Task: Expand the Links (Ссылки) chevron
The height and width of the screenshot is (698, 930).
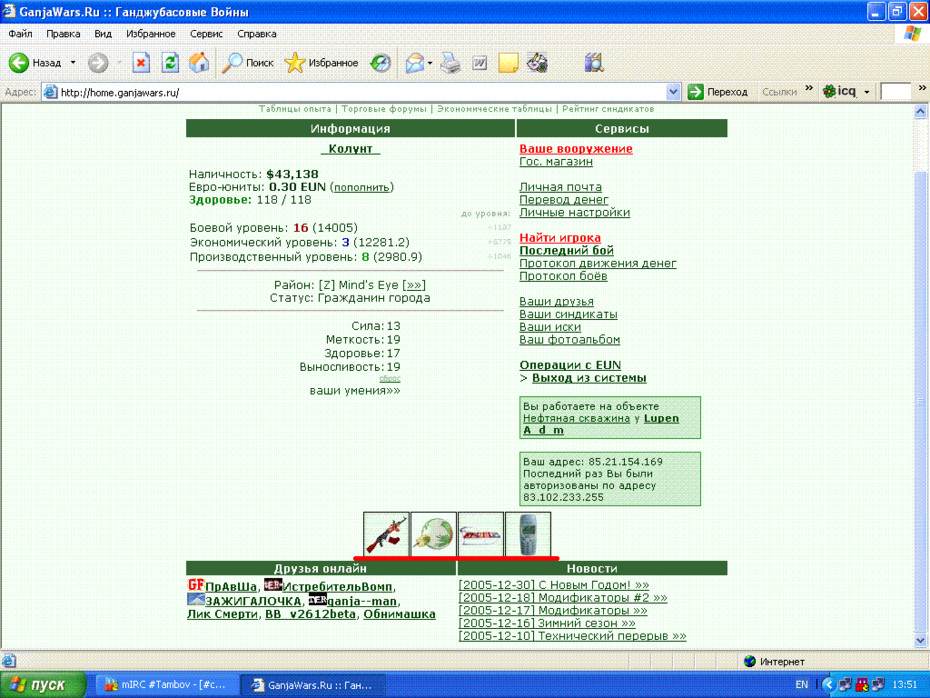Action: pos(809,88)
